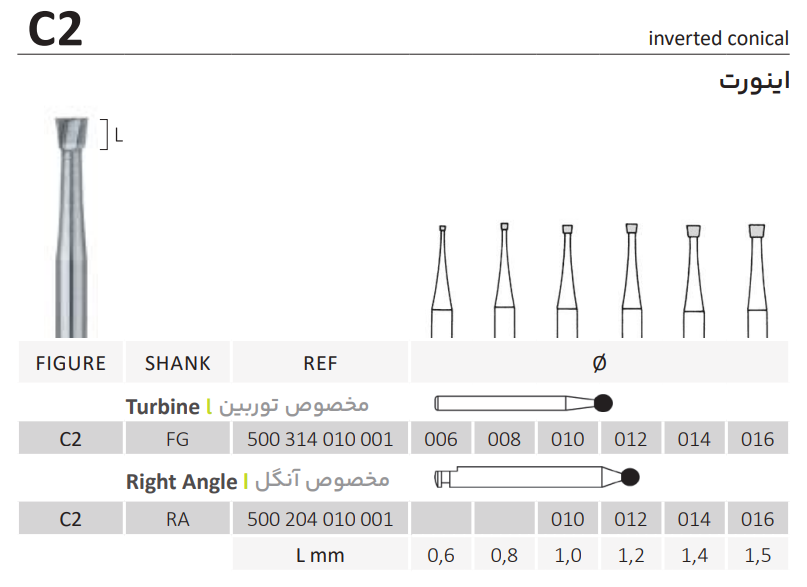The image size is (807, 587).
Task: Select reference number 500 204 010 001
Action: 320,519
